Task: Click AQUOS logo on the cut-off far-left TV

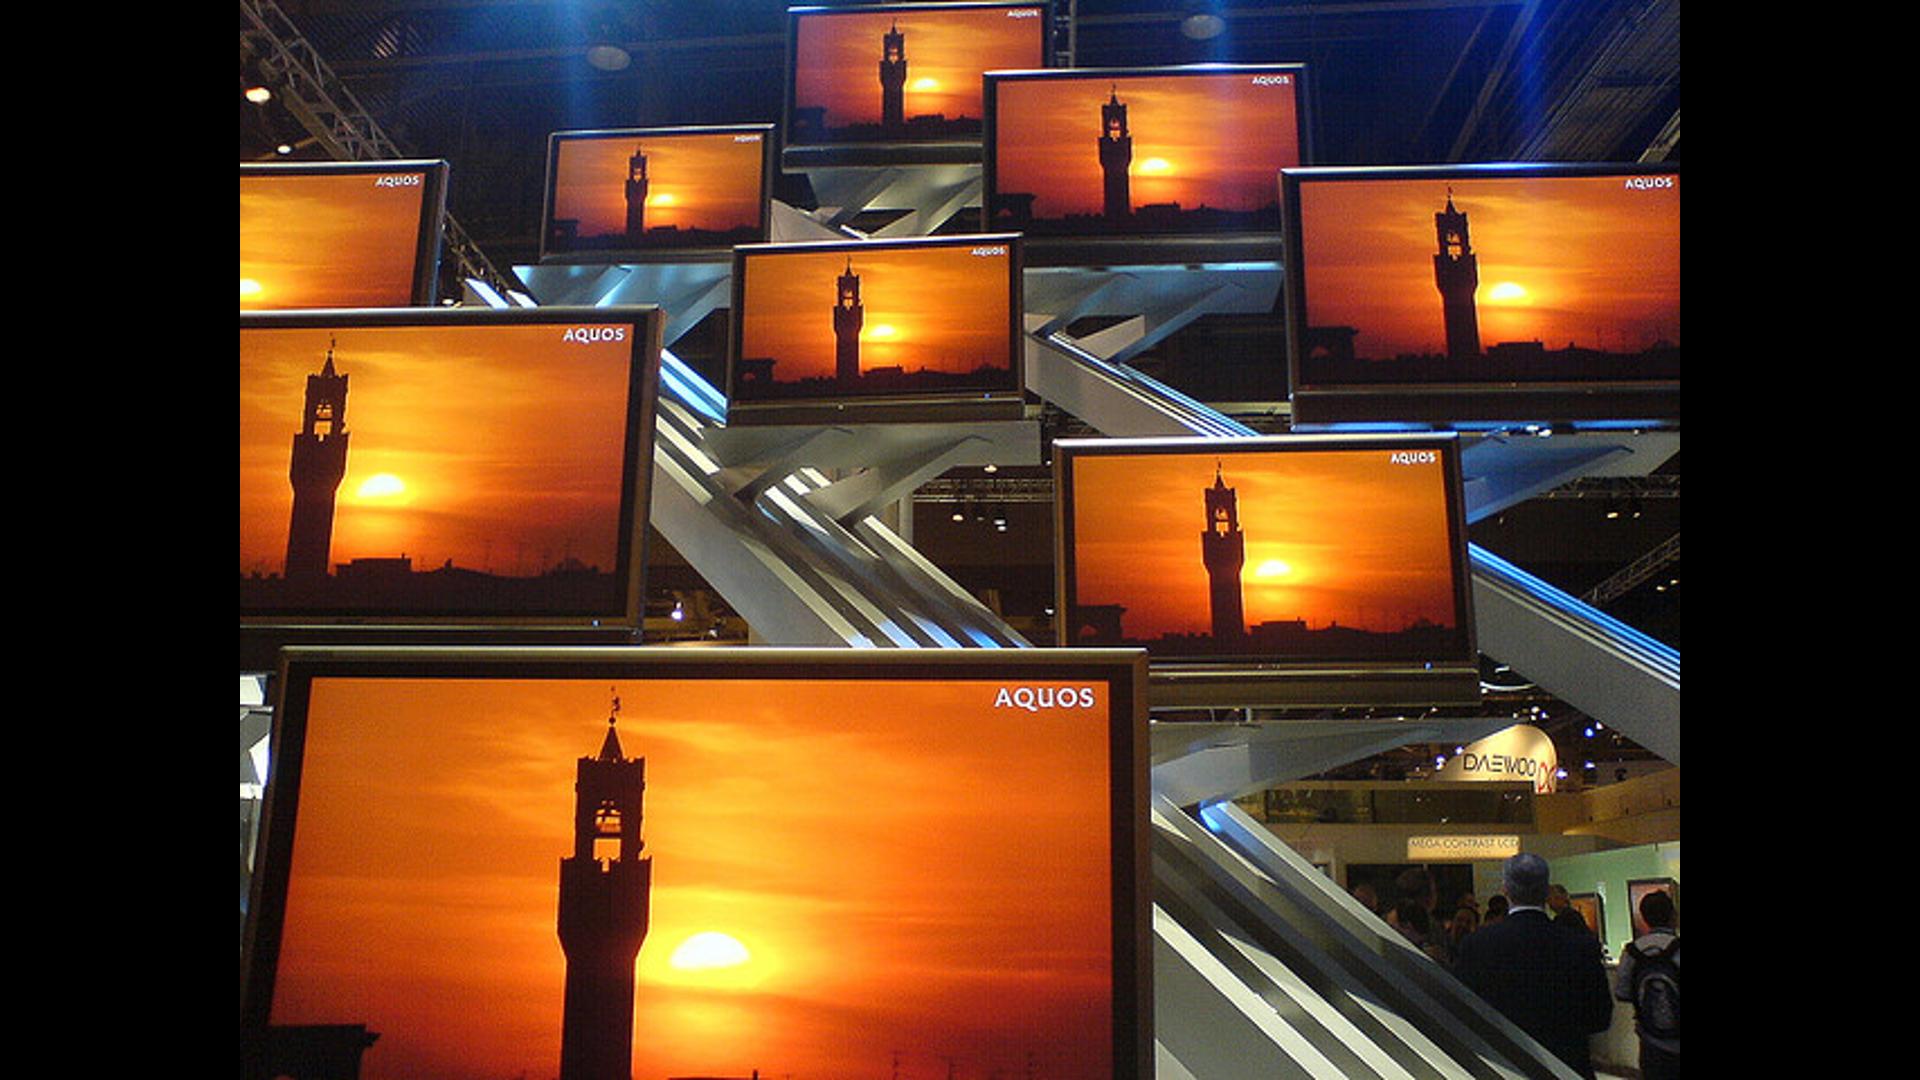Action: [x=397, y=181]
